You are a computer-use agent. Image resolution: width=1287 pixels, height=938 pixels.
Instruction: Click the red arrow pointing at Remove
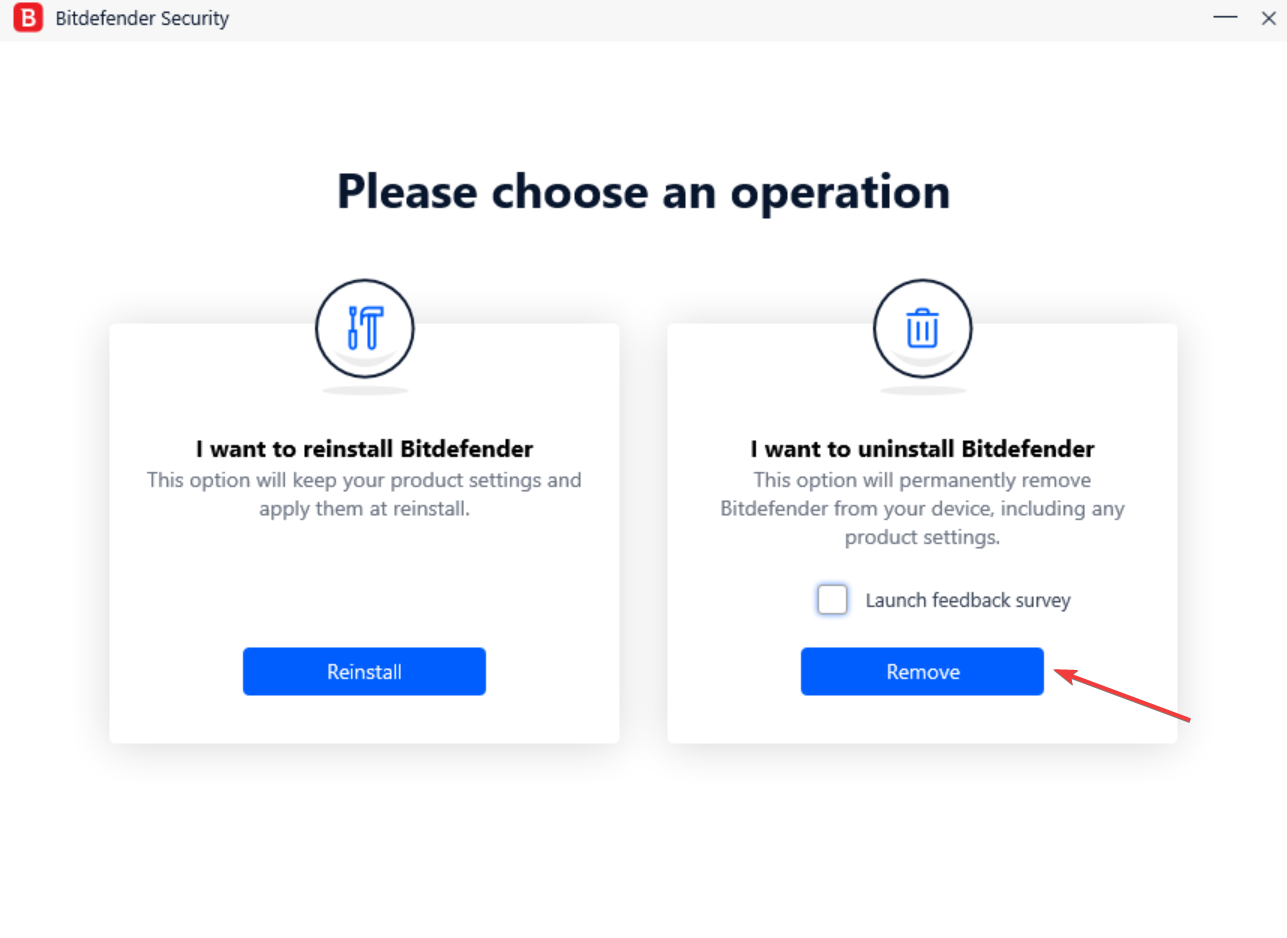pyautogui.click(x=1124, y=694)
